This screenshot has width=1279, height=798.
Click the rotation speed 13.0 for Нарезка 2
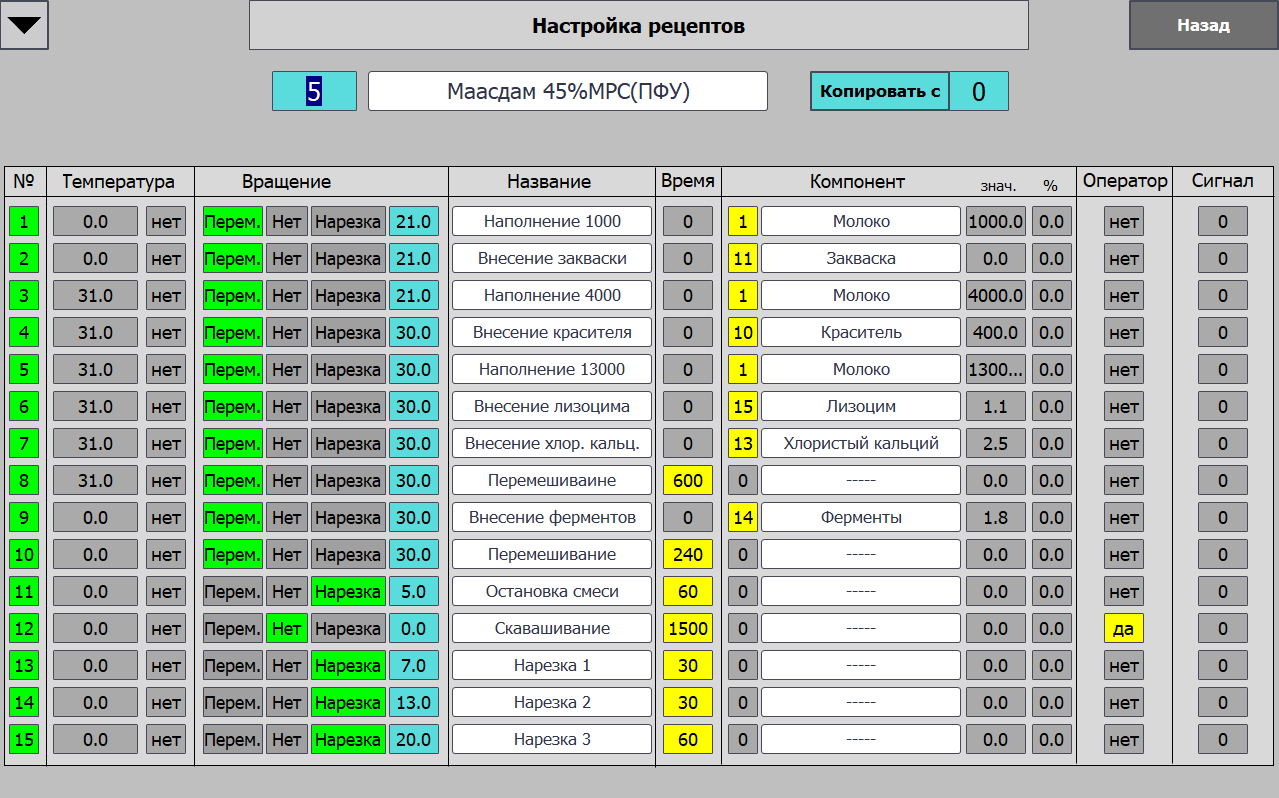point(413,703)
